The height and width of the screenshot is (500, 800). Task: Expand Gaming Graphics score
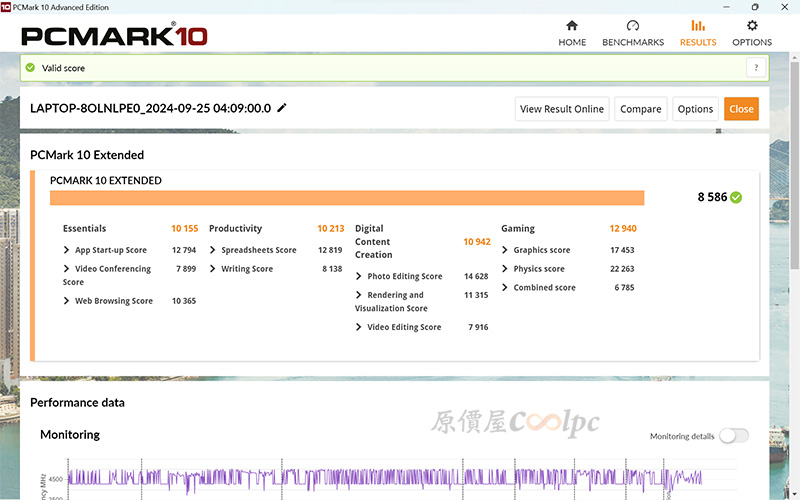coord(505,250)
